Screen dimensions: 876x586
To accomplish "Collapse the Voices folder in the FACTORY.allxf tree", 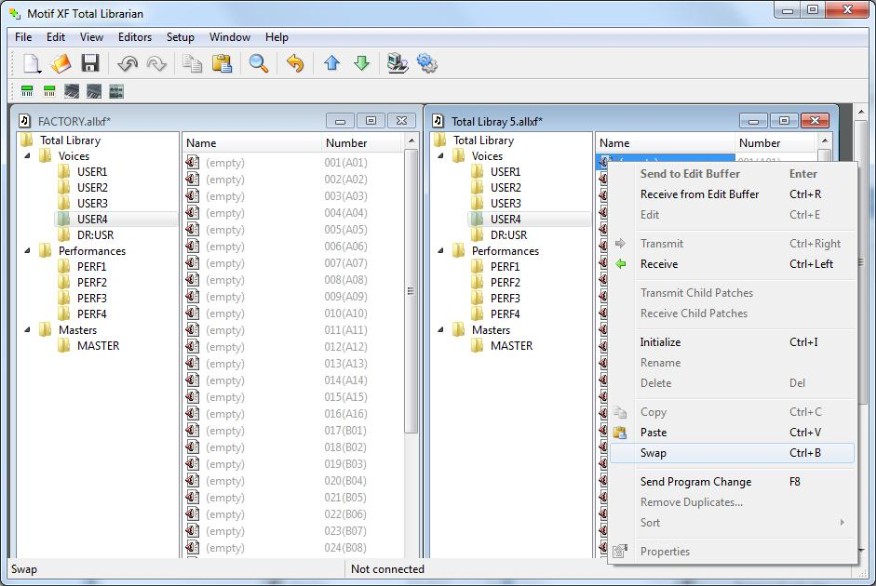I will [27, 156].
